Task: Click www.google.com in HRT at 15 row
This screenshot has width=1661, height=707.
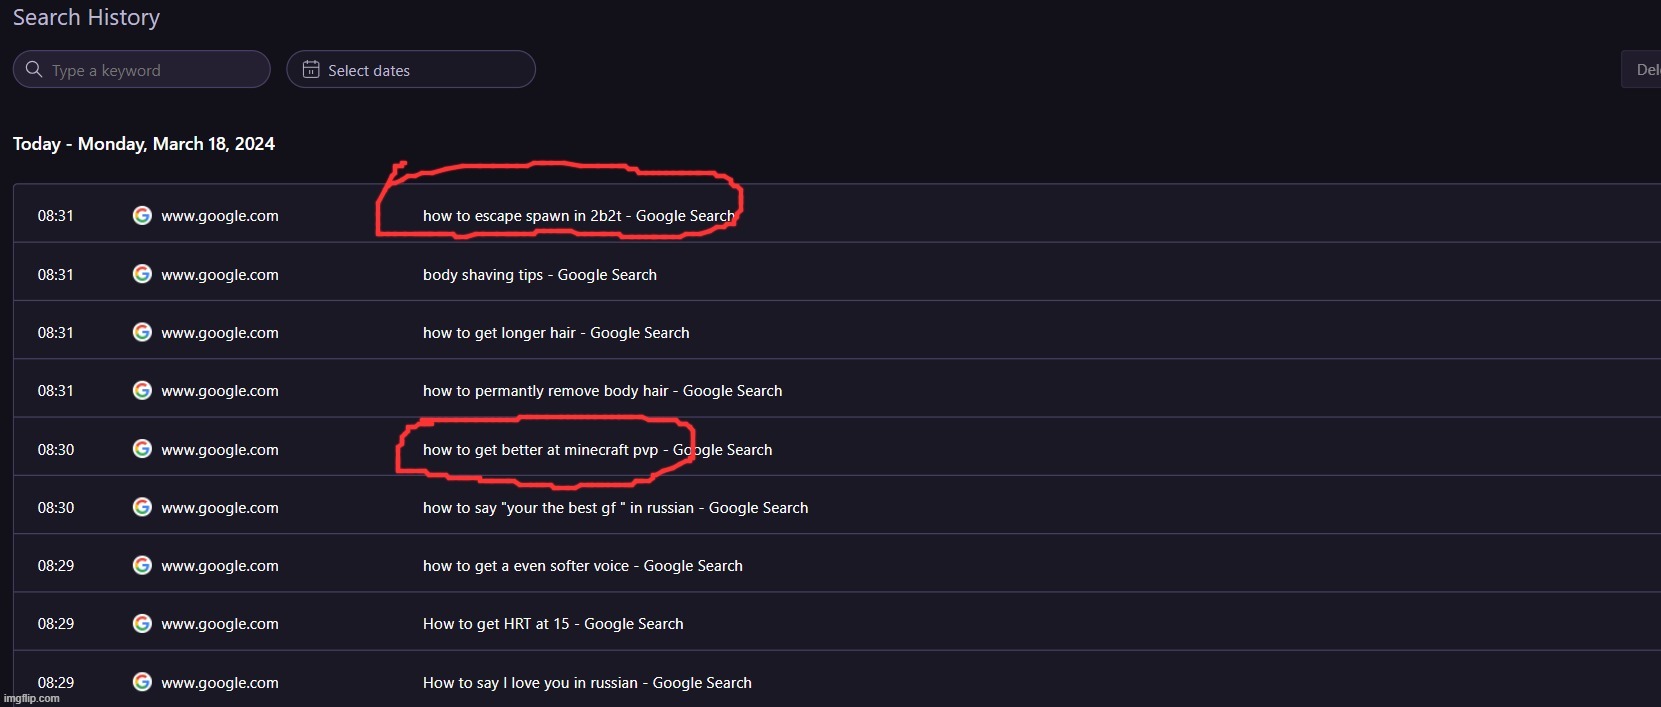Action: point(220,623)
